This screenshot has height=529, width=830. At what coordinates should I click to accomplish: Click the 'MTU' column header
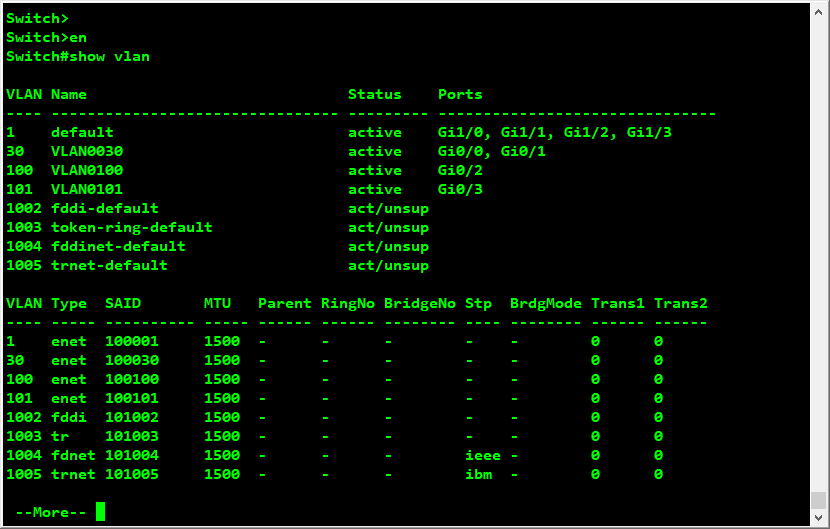tap(218, 303)
